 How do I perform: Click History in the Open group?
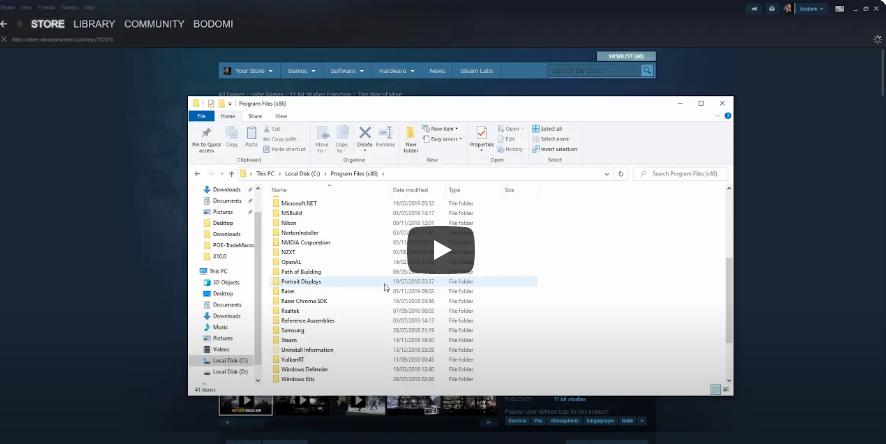[x=510, y=149]
